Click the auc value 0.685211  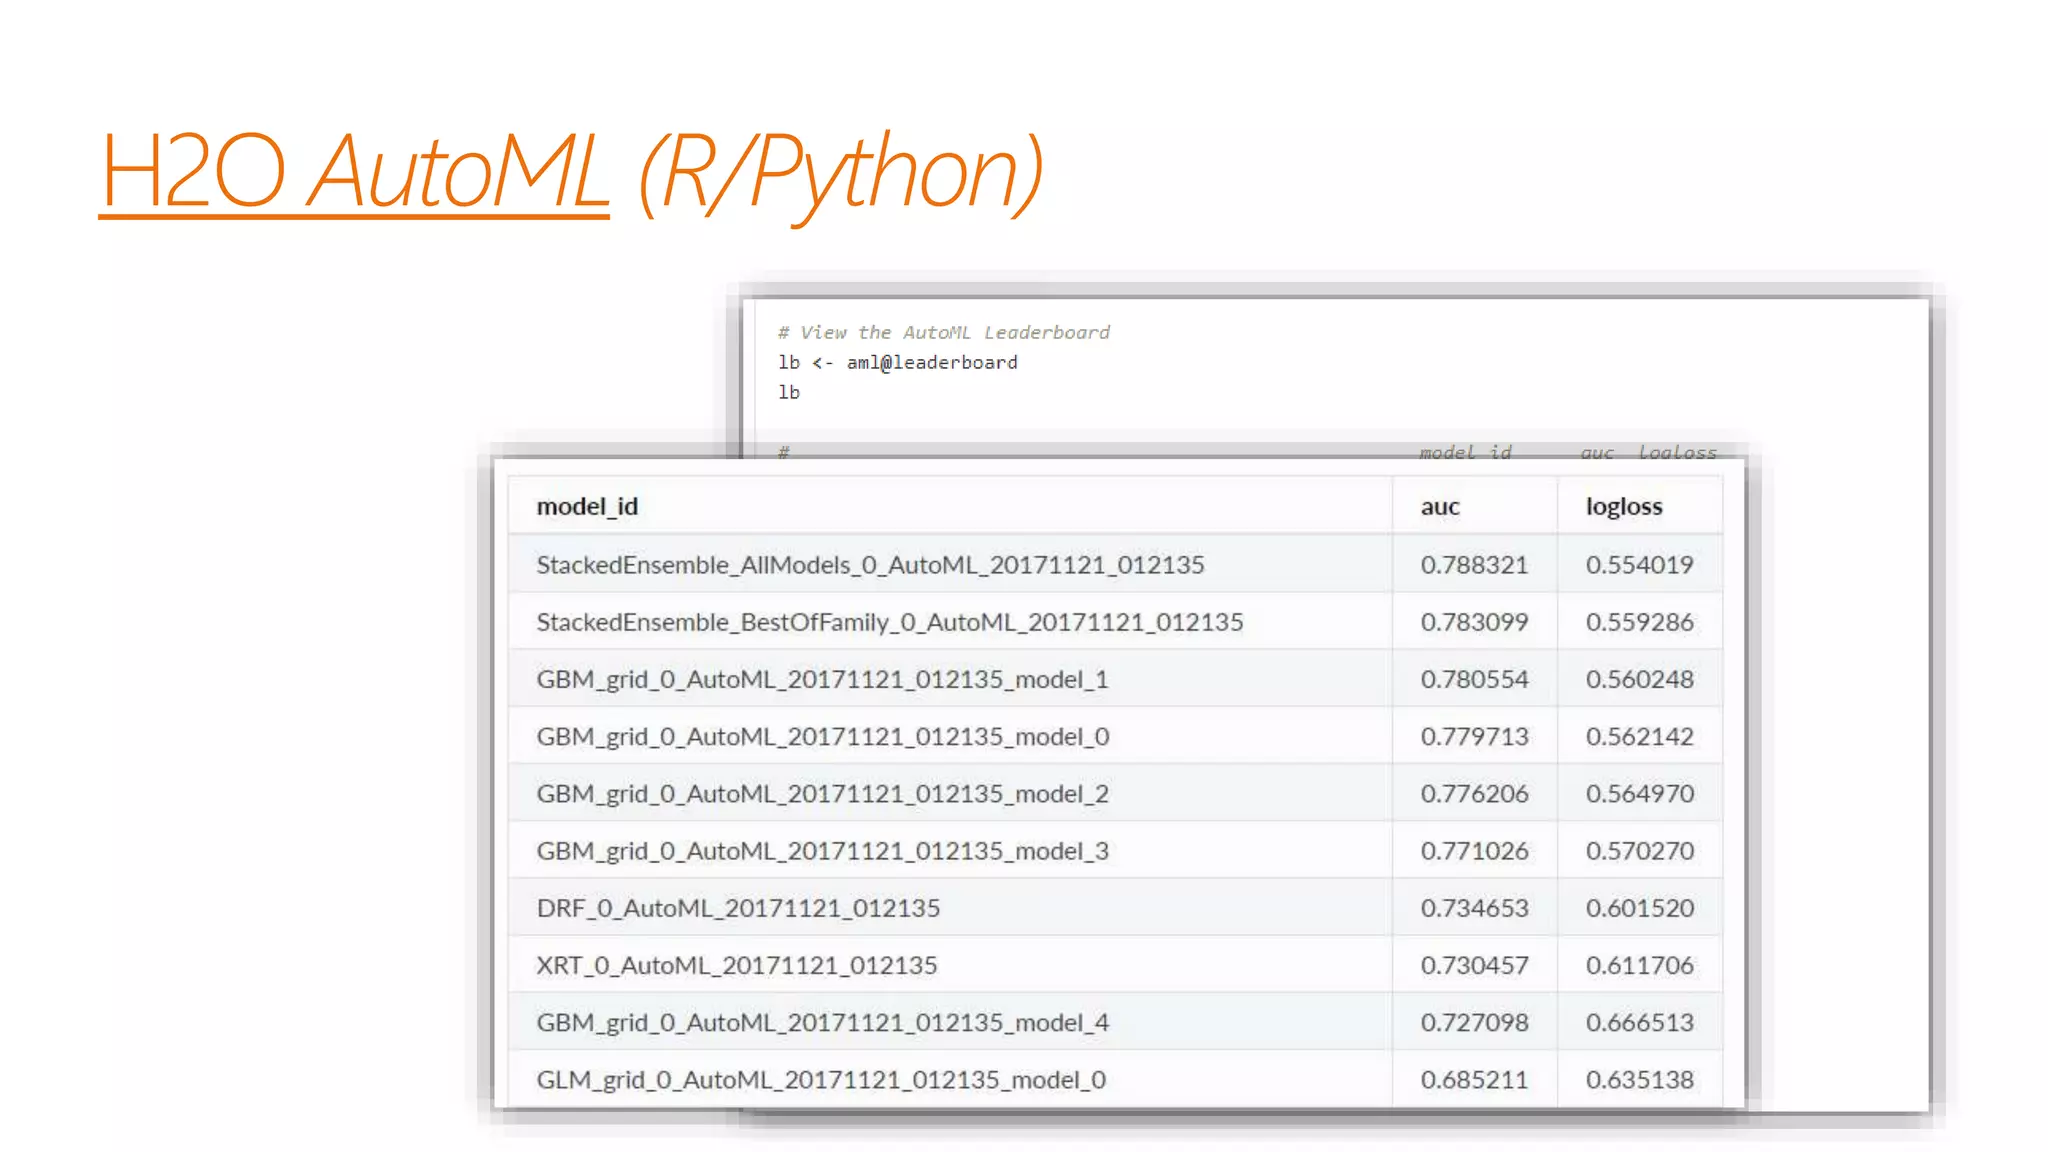pyautogui.click(x=1474, y=1080)
